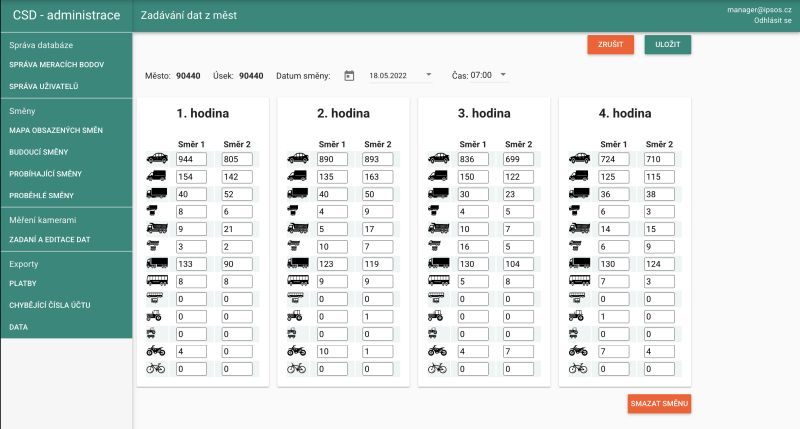
Task: Click the bus icon in 3. hodina
Action: tap(438, 281)
